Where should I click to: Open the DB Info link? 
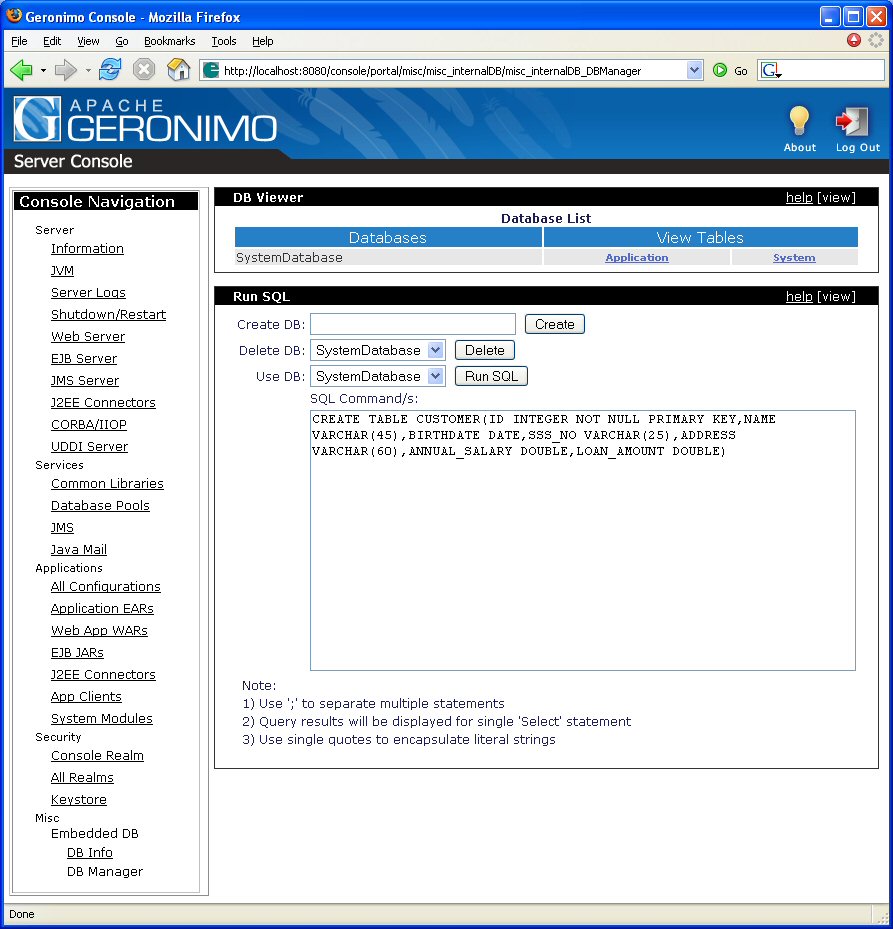pyautogui.click(x=89, y=852)
